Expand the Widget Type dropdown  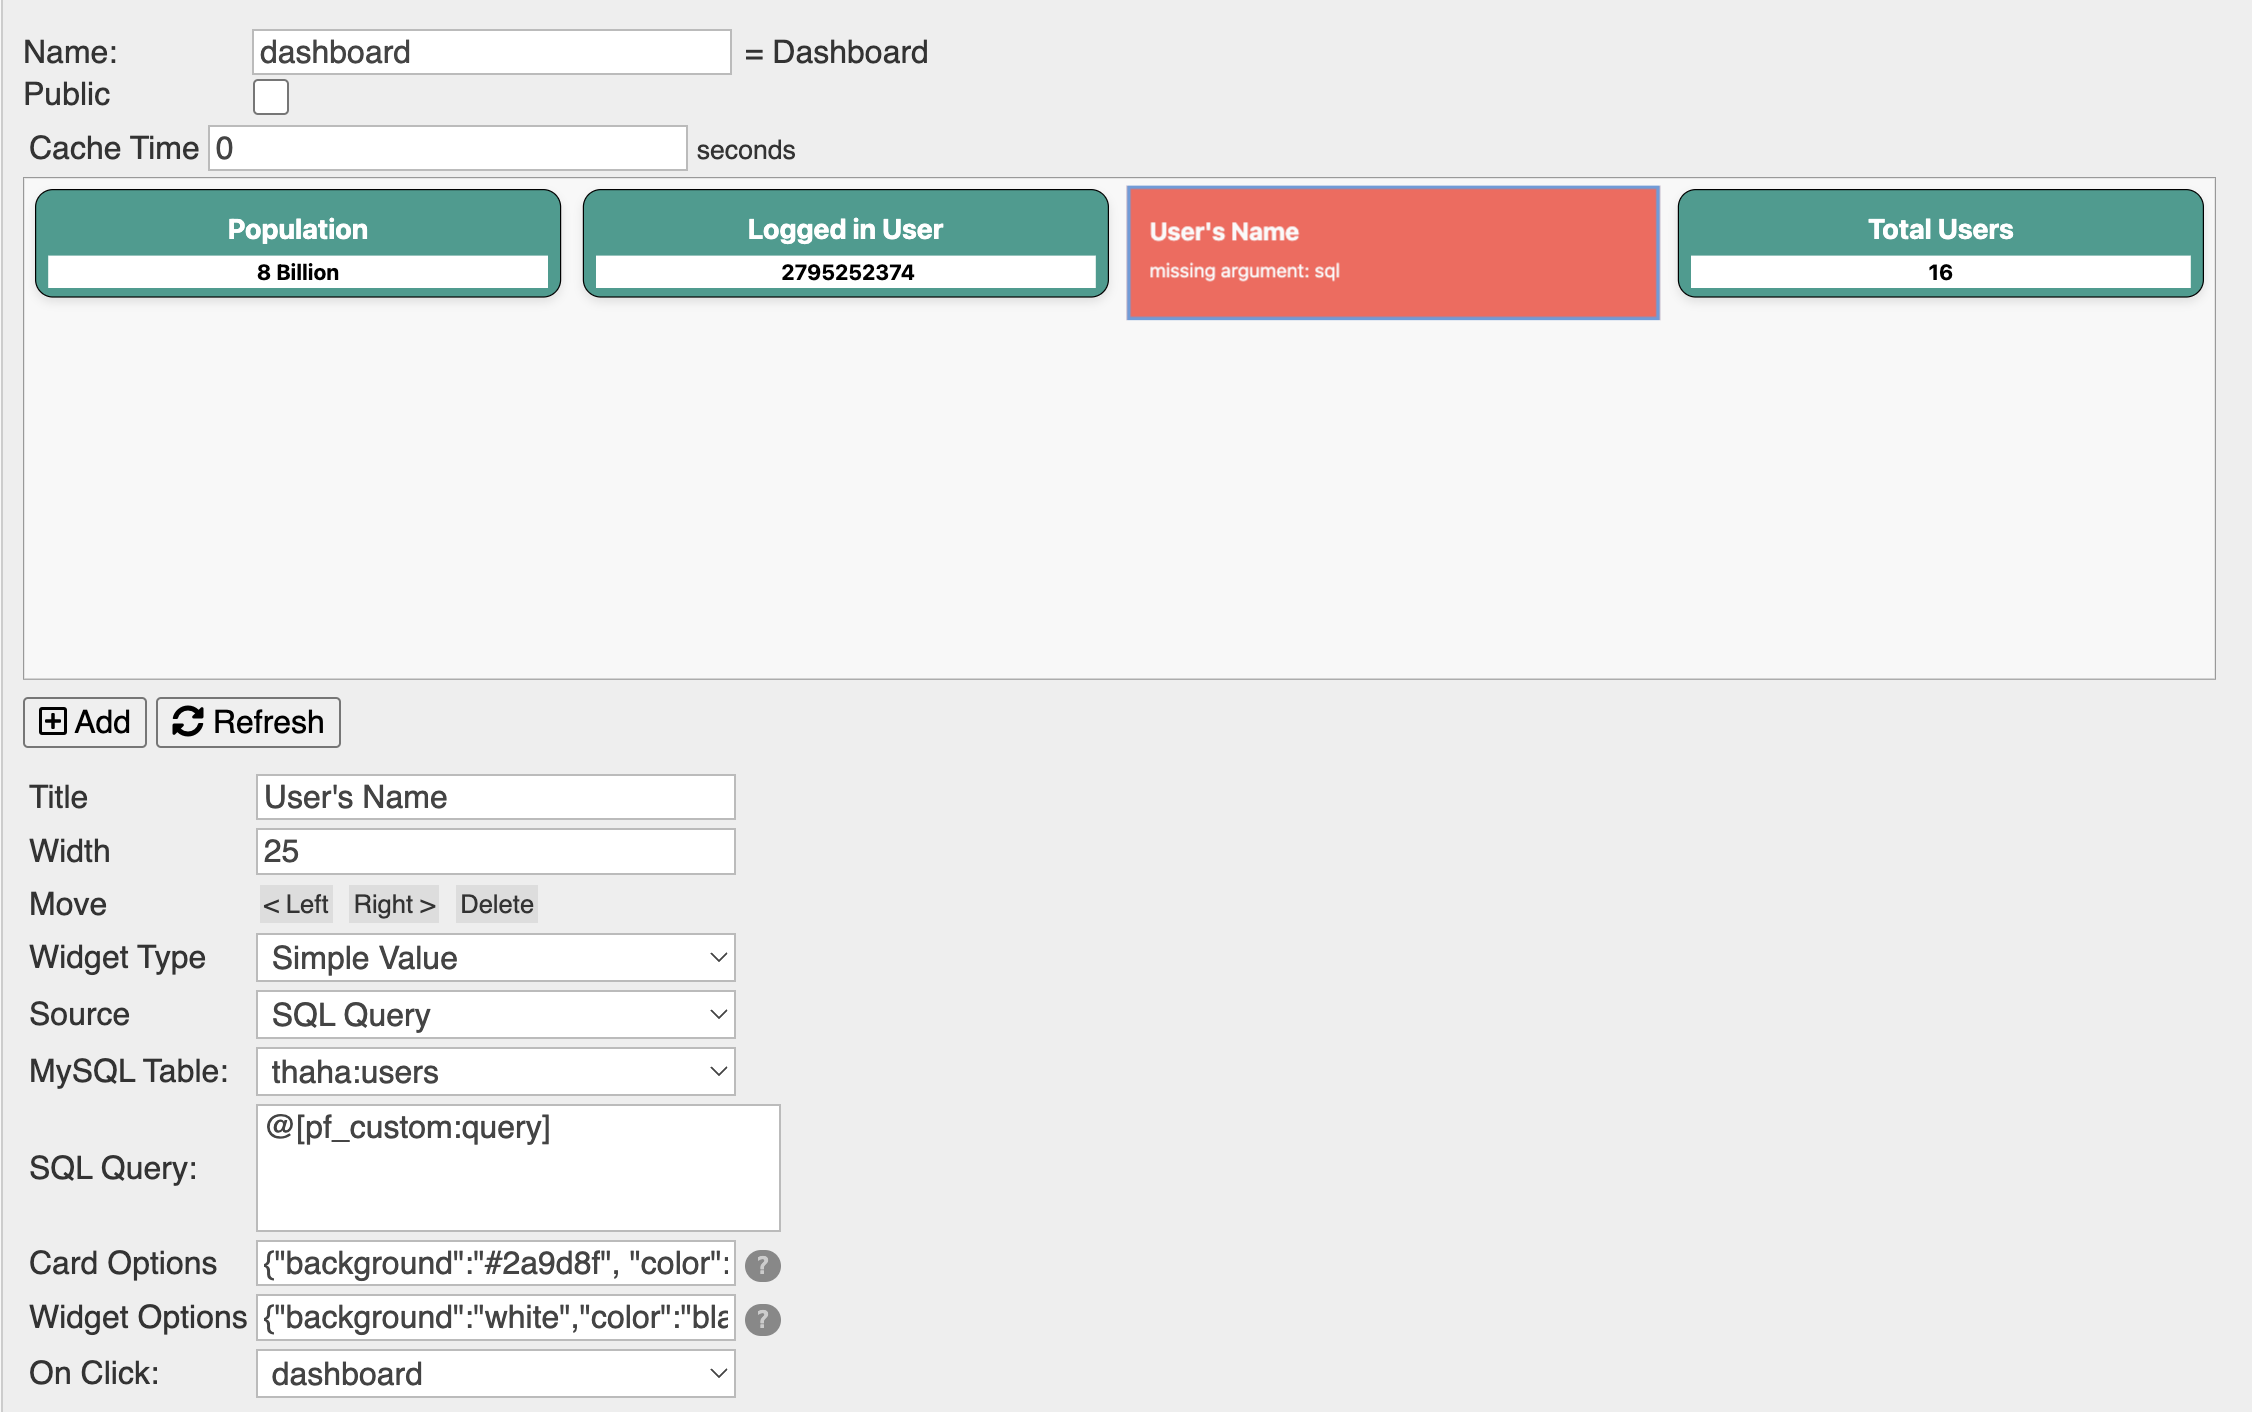point(495,958)
